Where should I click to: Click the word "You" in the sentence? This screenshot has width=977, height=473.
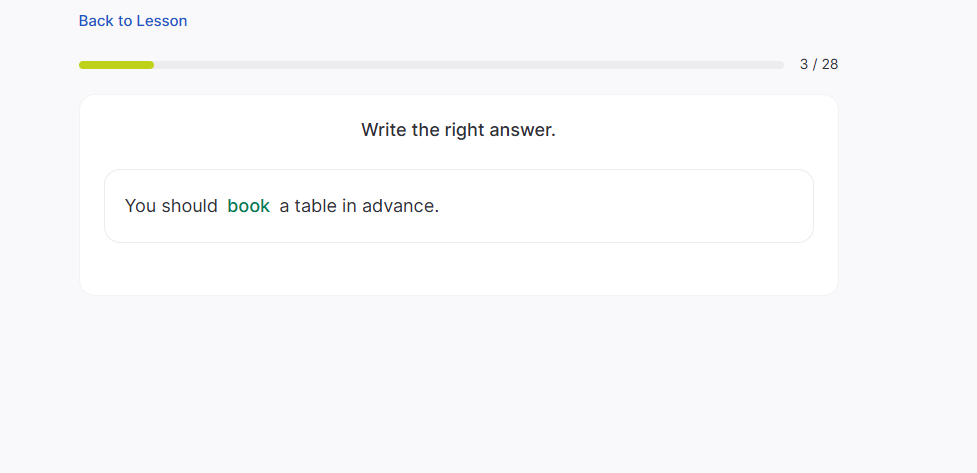tap(141, 206)
